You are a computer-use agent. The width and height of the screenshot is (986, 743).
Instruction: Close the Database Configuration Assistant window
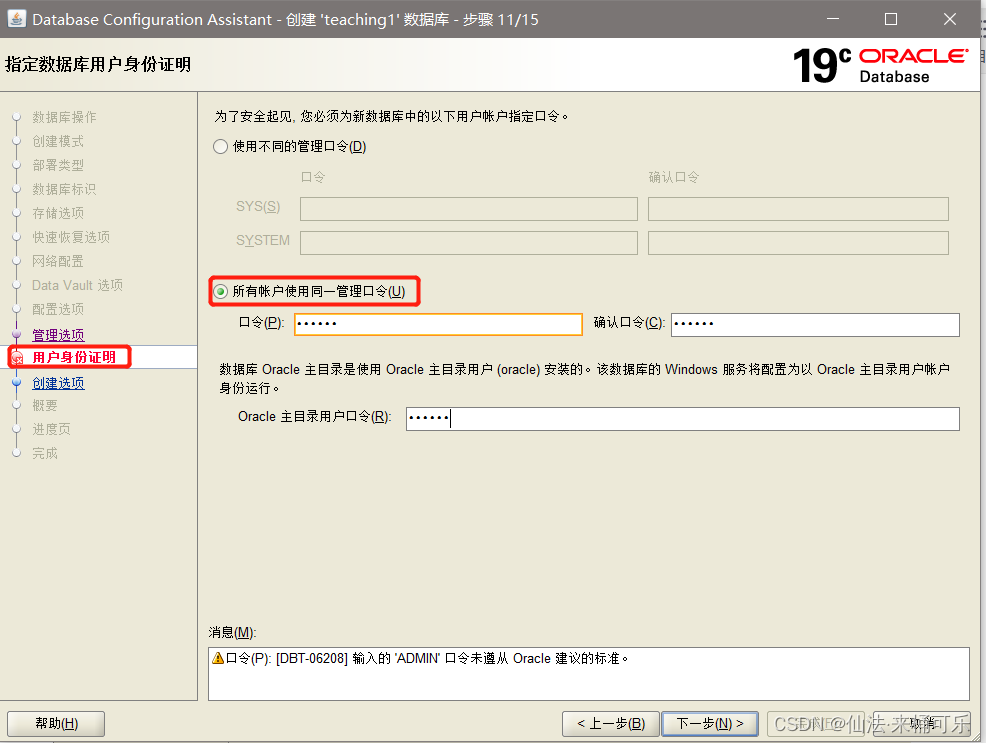click(950, 19)
